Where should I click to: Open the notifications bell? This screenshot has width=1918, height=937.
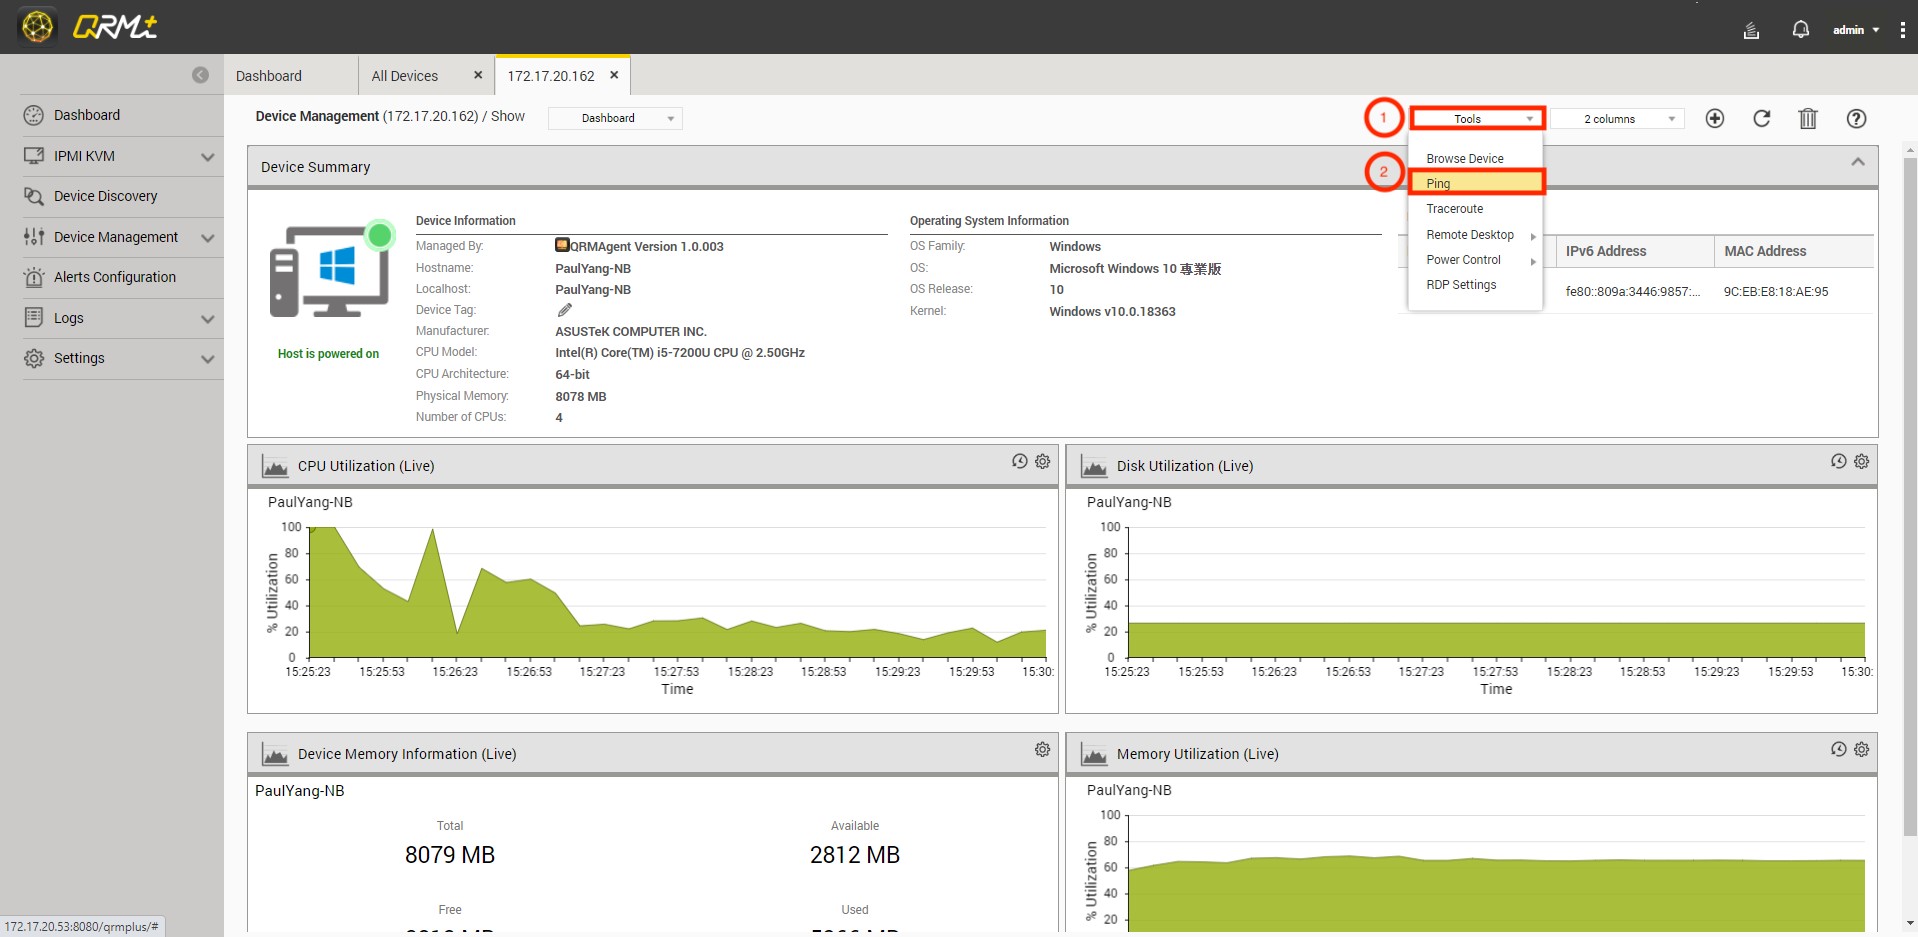(1800, 30)
